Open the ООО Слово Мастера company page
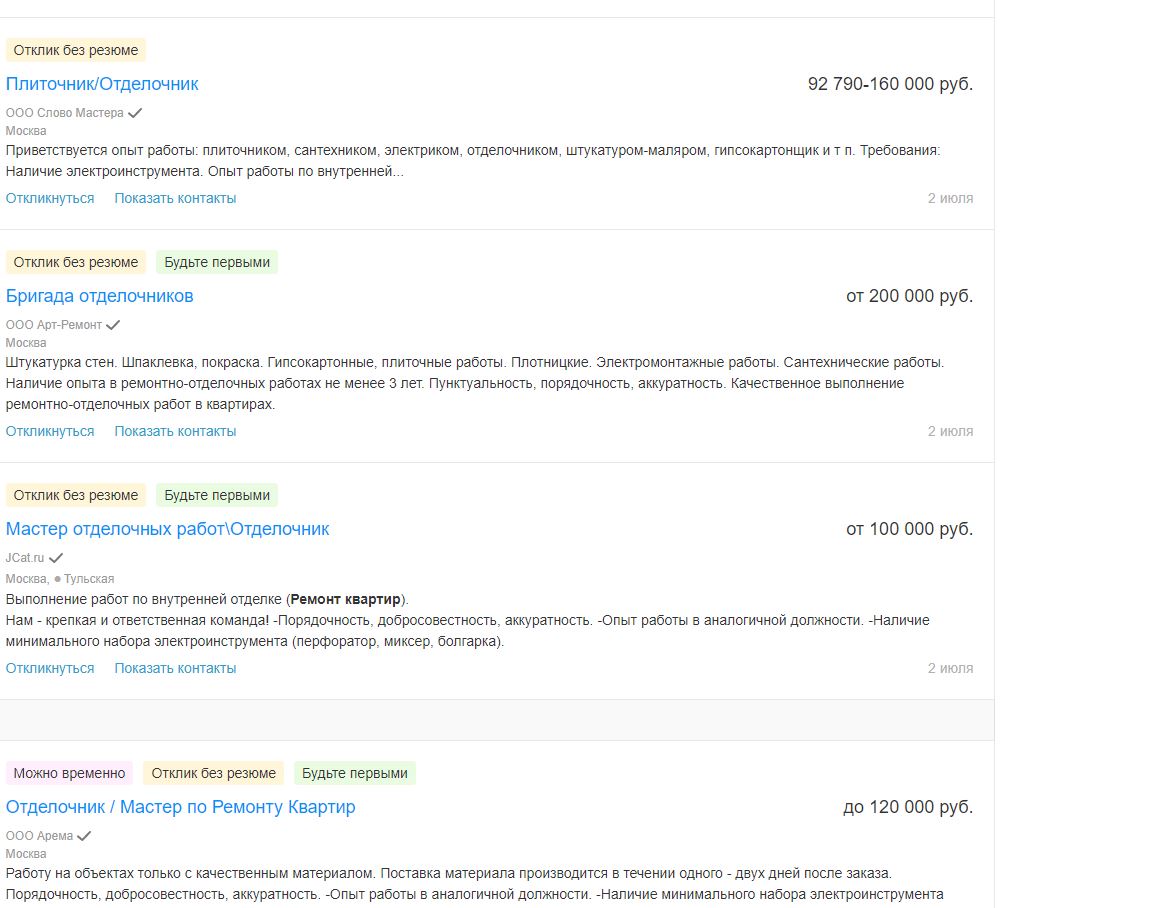Image resolution: width=1162 pixels, height=908 pixels. tap(65, 113)
